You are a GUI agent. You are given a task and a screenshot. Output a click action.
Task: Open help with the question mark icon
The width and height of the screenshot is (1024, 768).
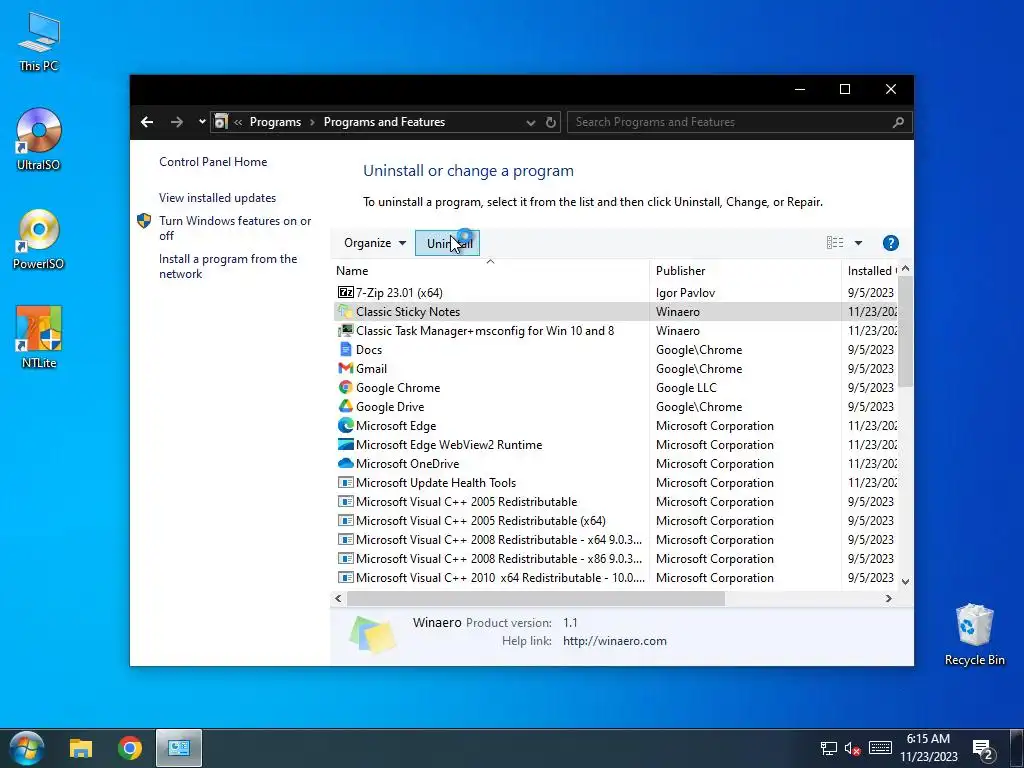[x=890, y=243]
